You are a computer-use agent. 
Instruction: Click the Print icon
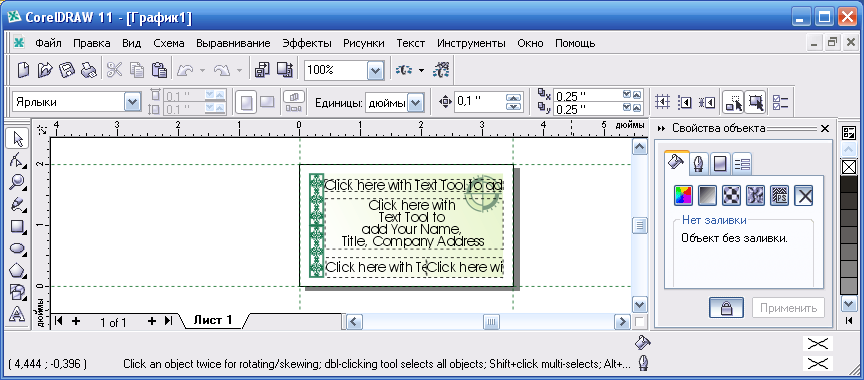click(x=88, y=70)
